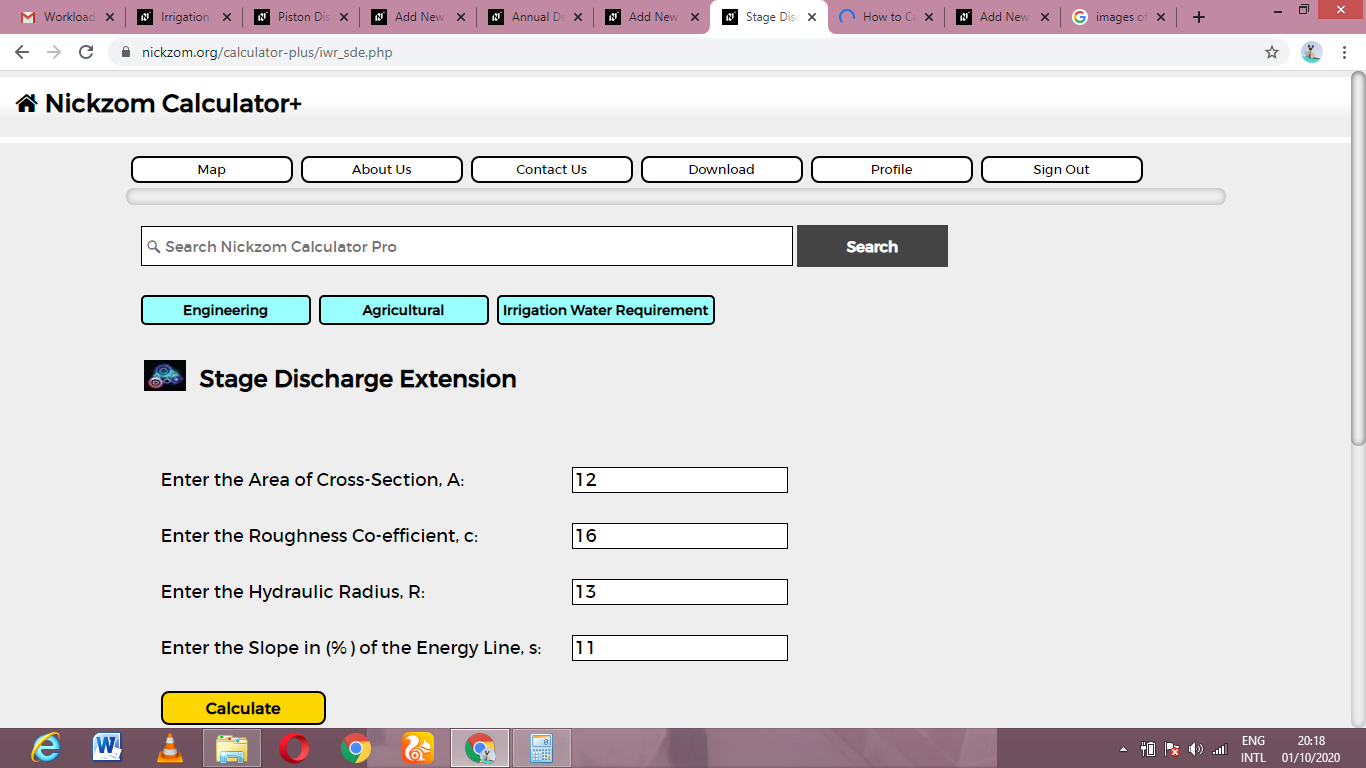Click the Nickzom Calculator+ home icon
Screen dimensions: 1366x768
click(x=27, y=103)
